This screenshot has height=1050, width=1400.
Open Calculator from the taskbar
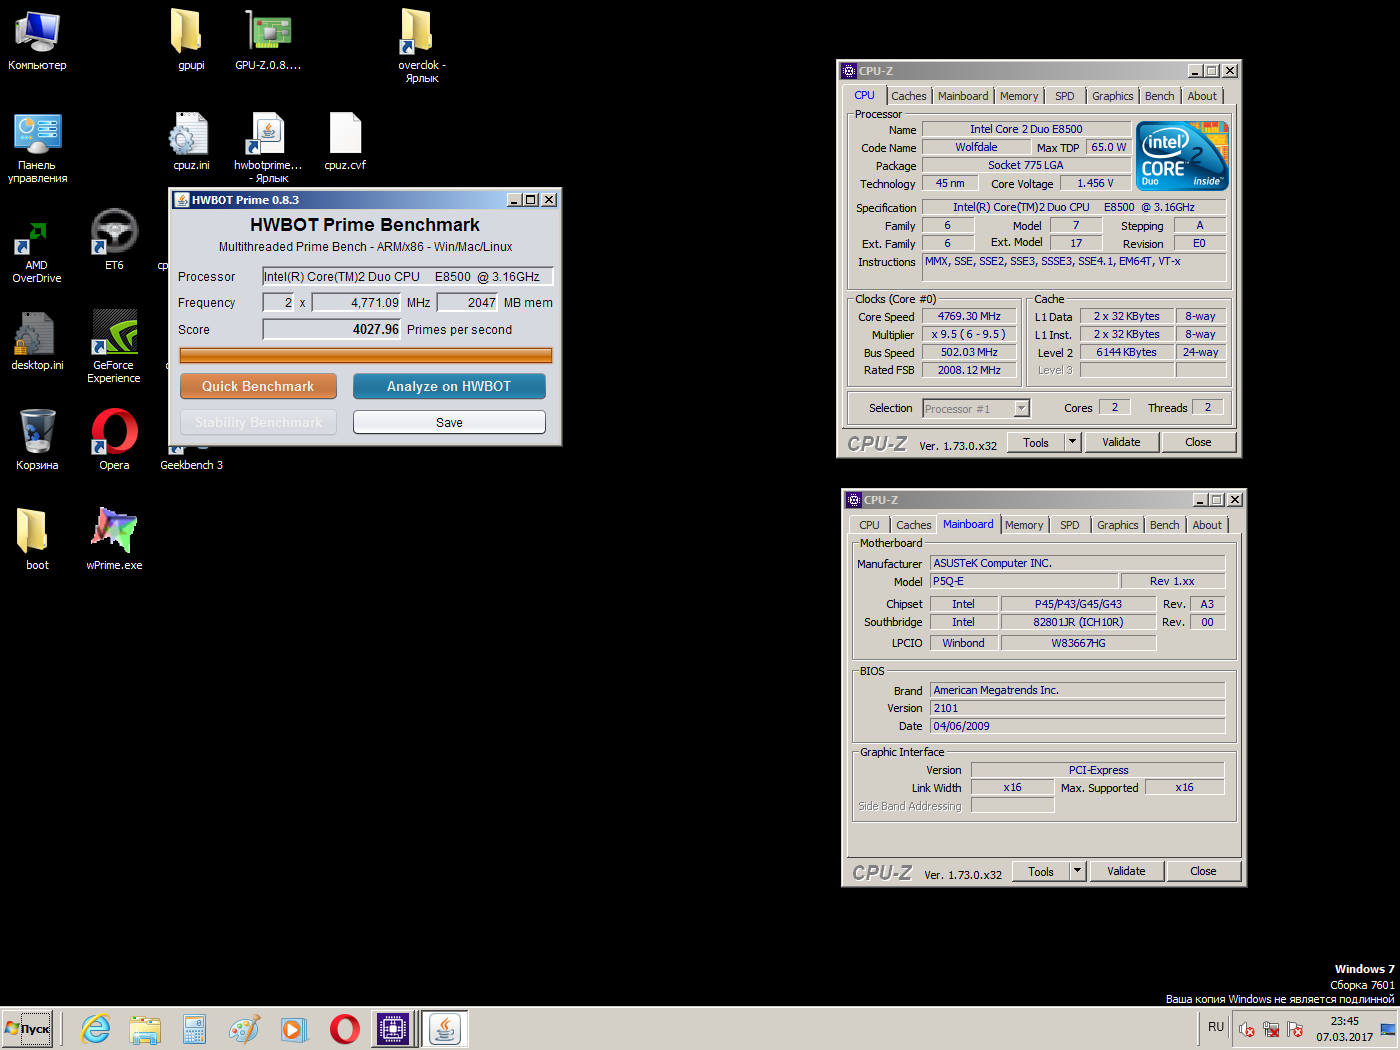coord(195,1029)
